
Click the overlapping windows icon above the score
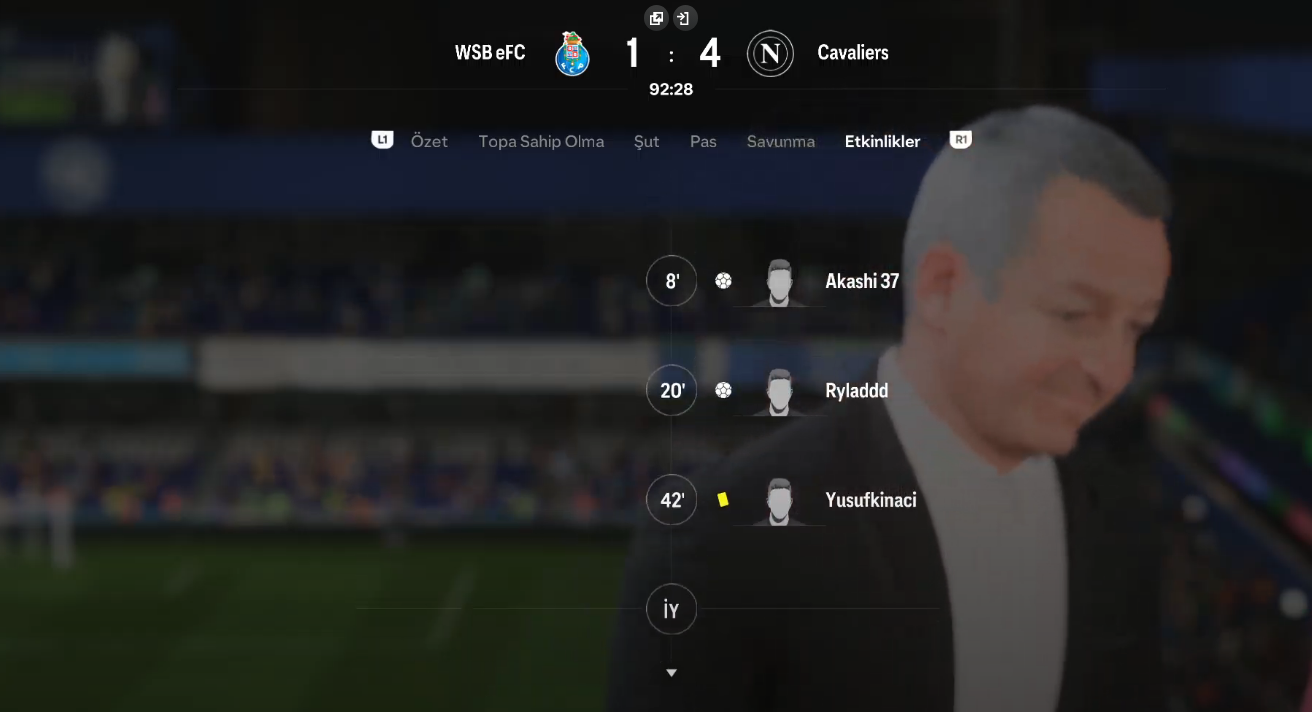656,18
